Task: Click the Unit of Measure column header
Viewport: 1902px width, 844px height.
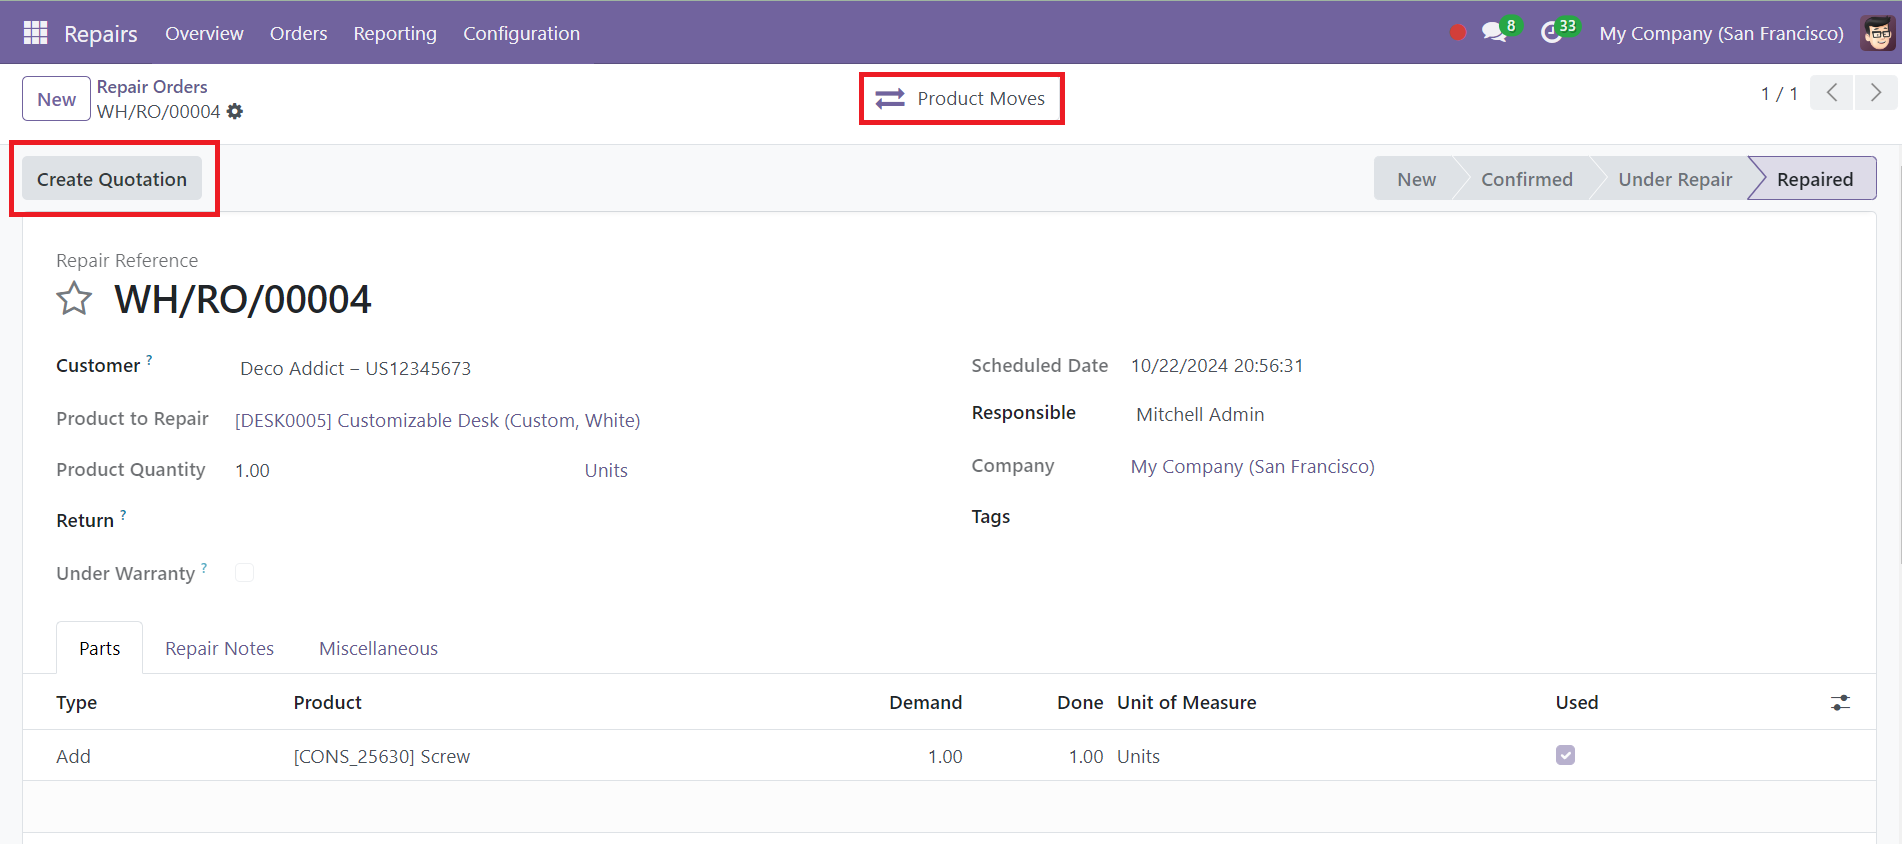Action: [x=1186, y=702]
